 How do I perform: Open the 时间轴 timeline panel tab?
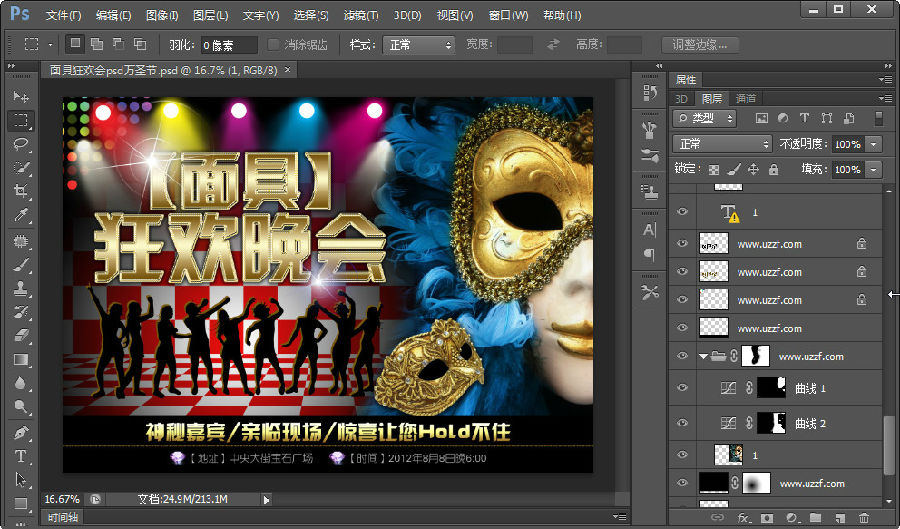click(x=63, y=517)
